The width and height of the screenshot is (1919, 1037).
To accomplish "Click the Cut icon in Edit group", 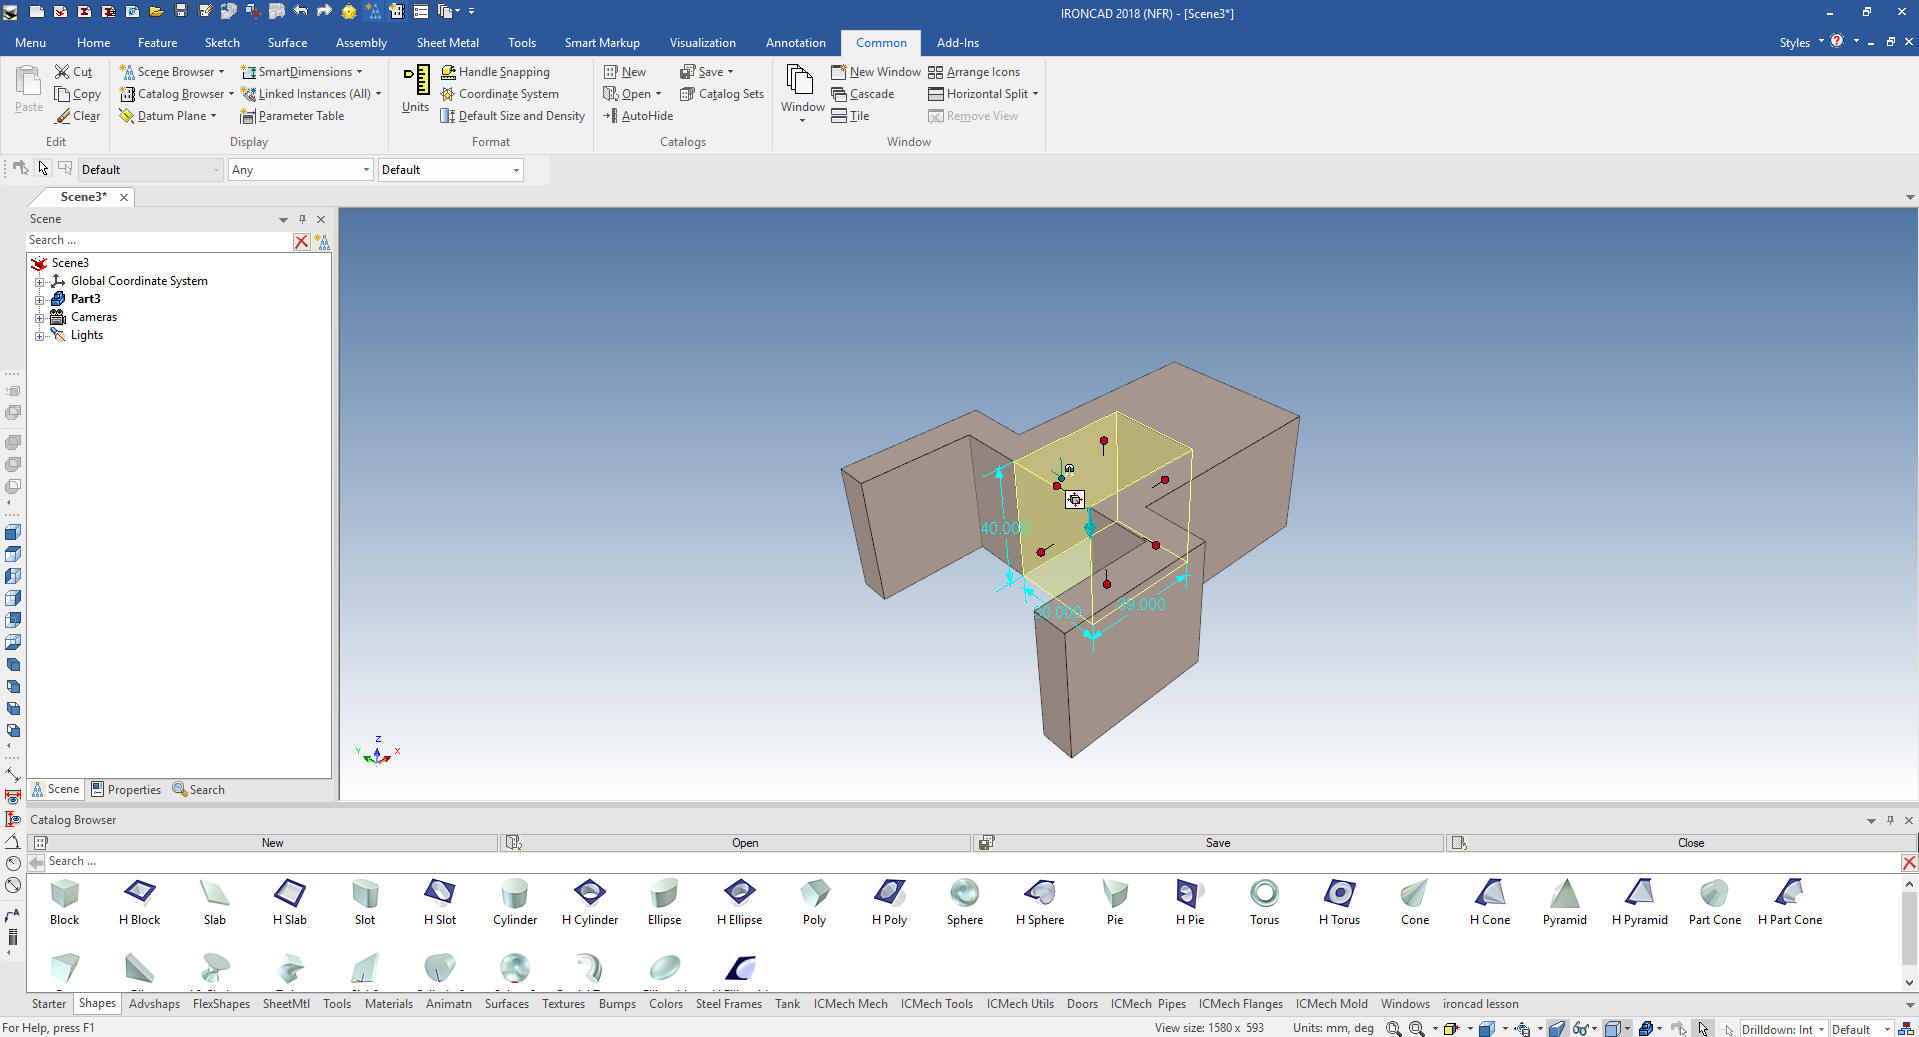I will click(73, 72).
